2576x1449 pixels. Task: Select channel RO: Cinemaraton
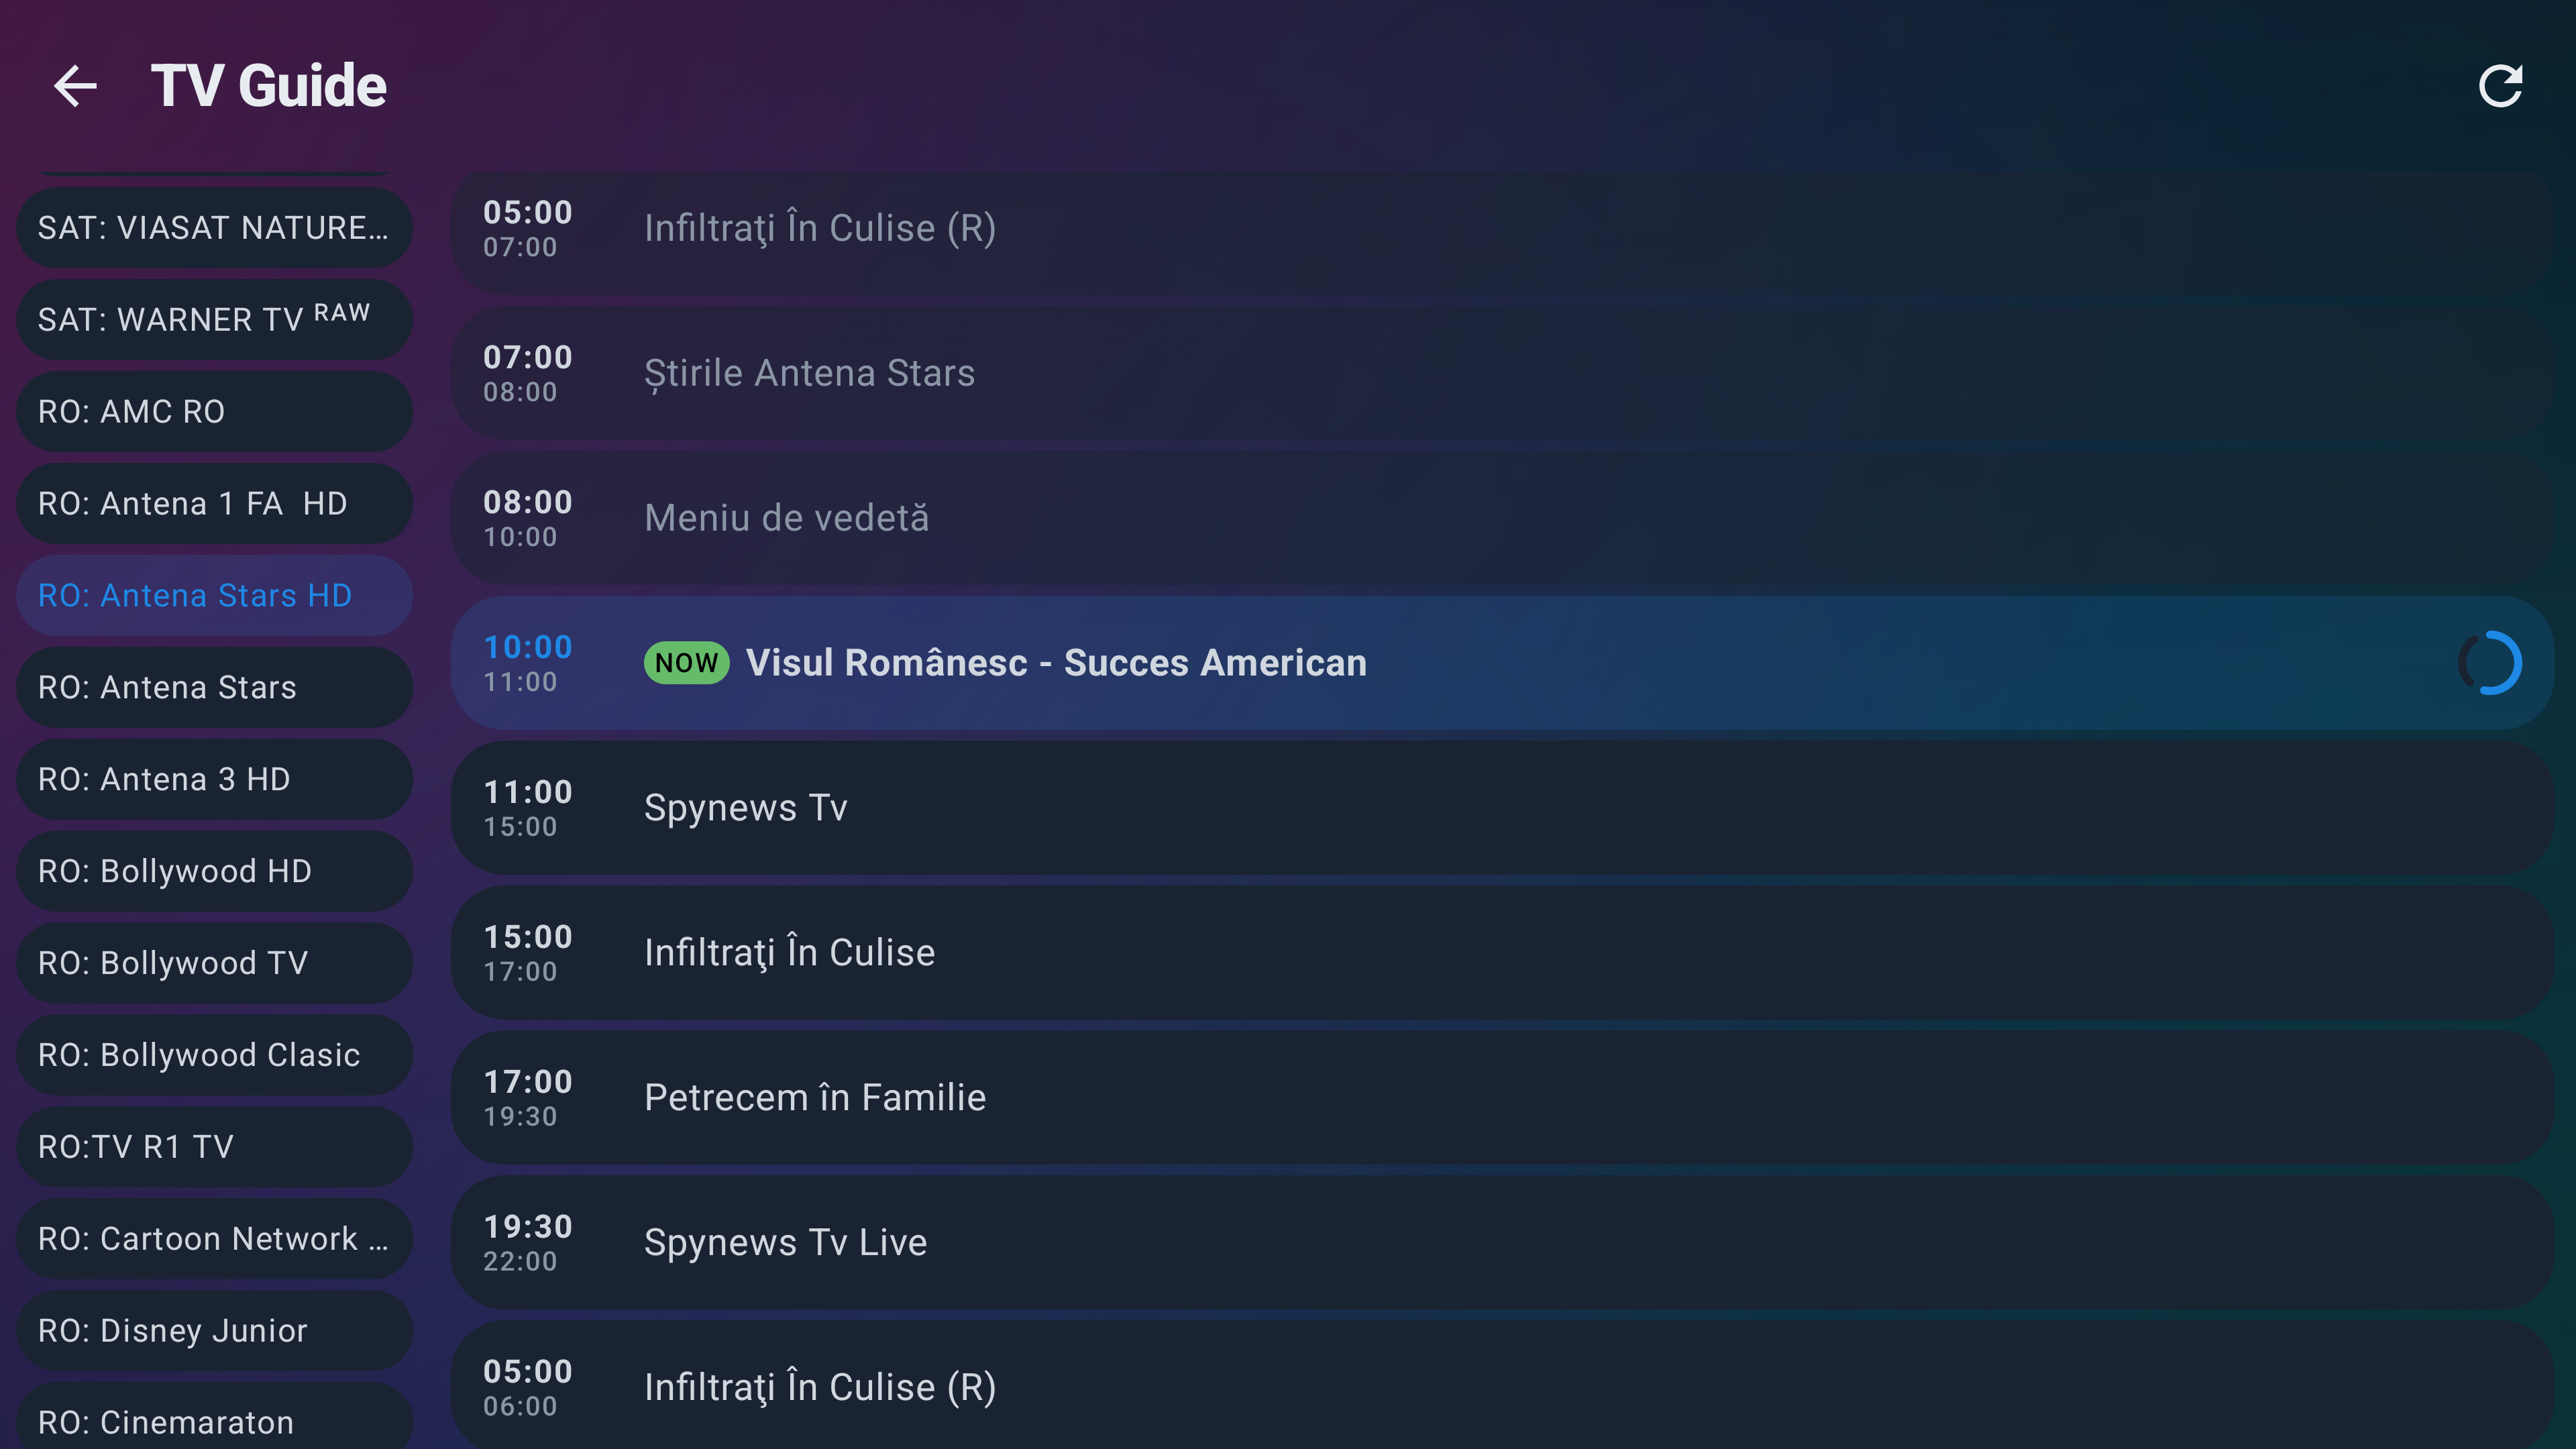[x=213, y=1422]
